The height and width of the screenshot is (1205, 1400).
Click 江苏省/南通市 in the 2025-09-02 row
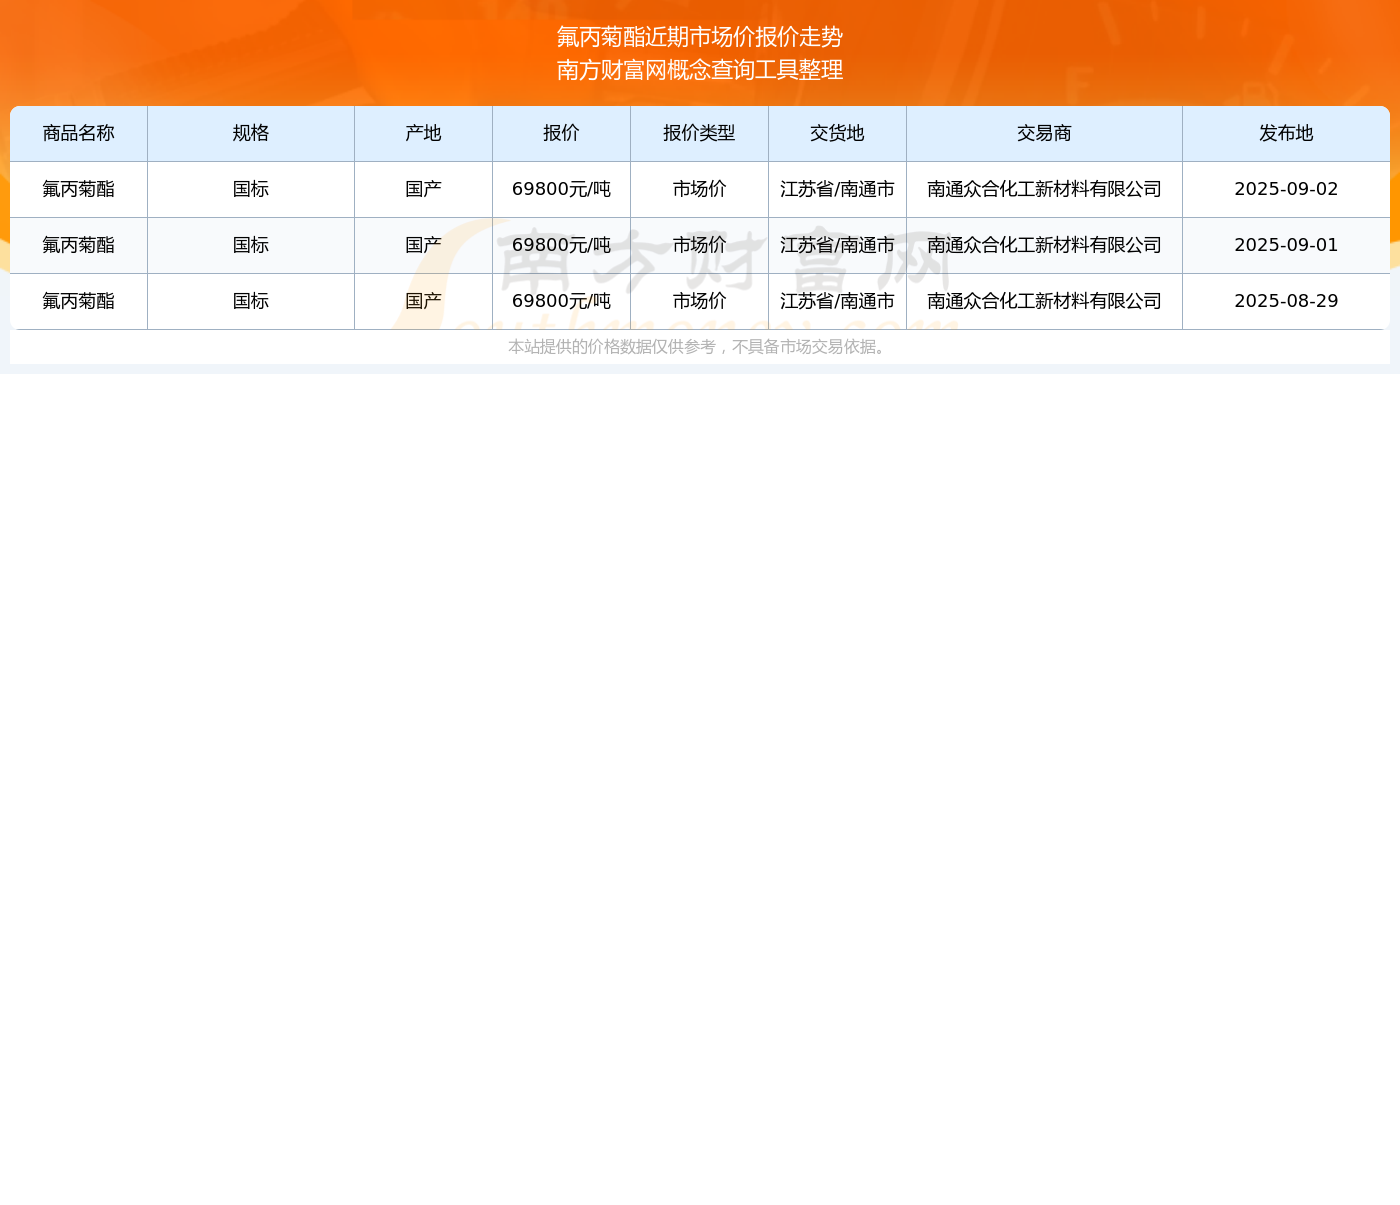tap(838, 189)
